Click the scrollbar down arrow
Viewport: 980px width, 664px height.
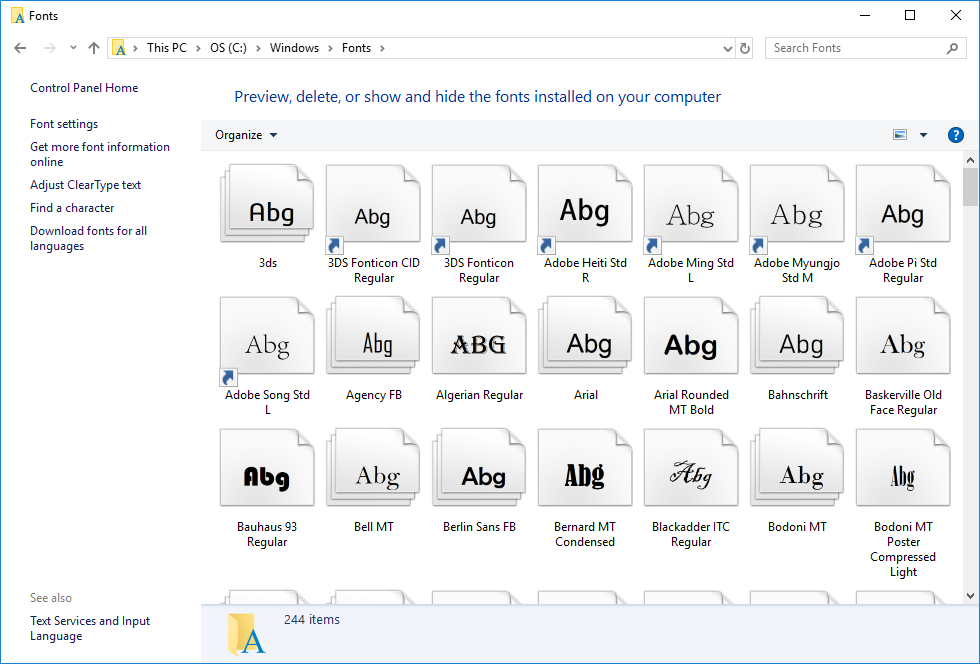(970, 596)
